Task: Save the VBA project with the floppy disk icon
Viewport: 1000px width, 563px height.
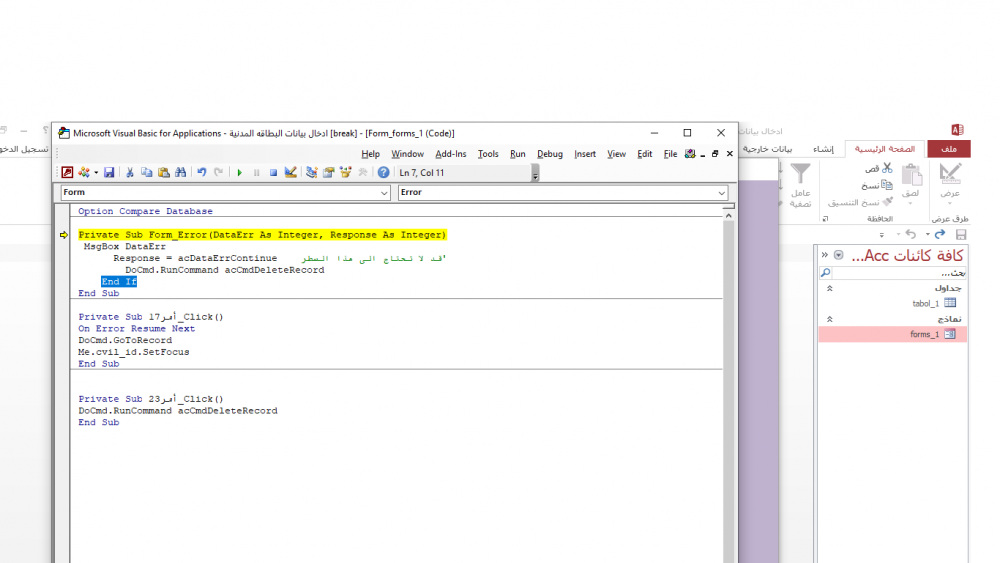Action: [x=109, y=172]
